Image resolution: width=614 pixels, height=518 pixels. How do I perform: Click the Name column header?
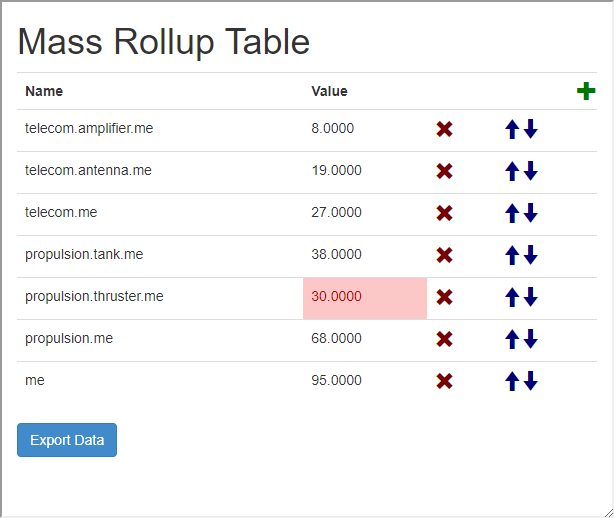tap(44, 91)
